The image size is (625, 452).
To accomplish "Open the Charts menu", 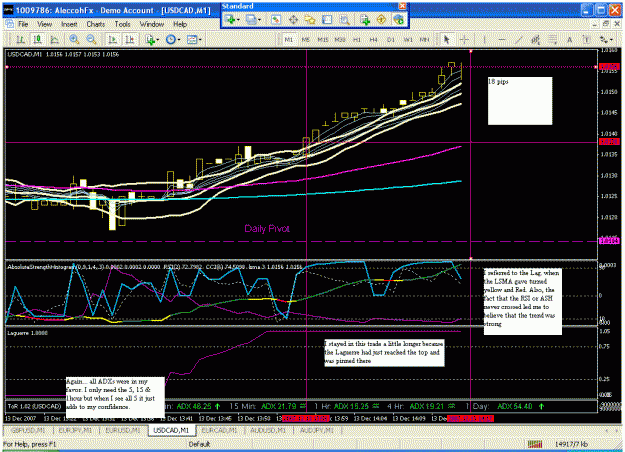I will pos(96,24).
